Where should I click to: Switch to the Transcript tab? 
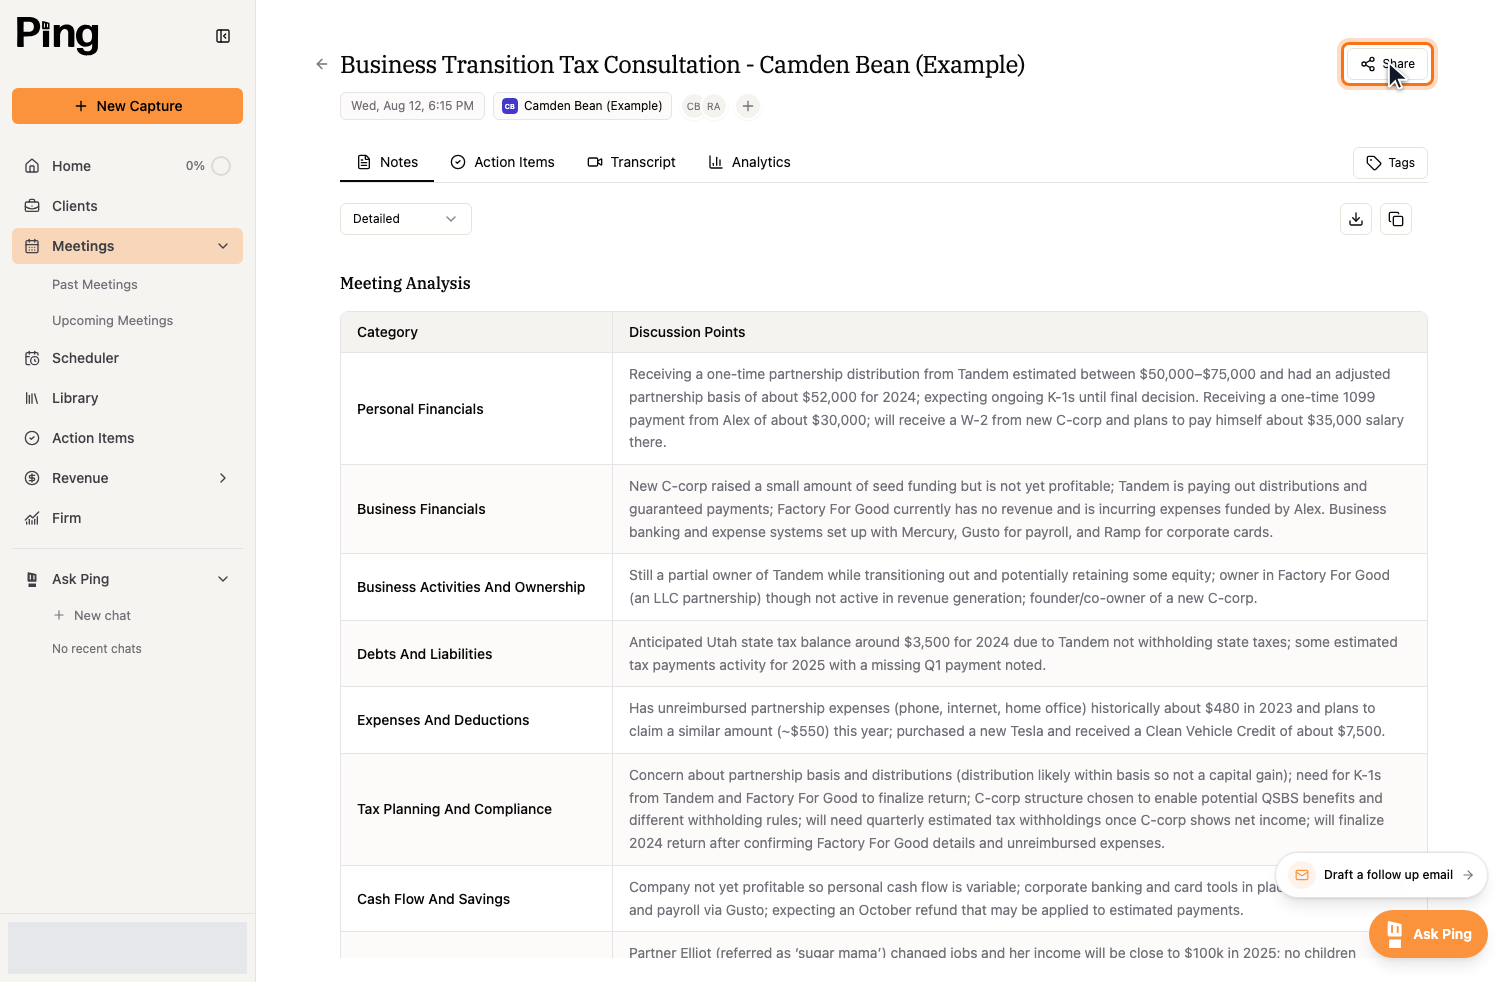point(631,162)
